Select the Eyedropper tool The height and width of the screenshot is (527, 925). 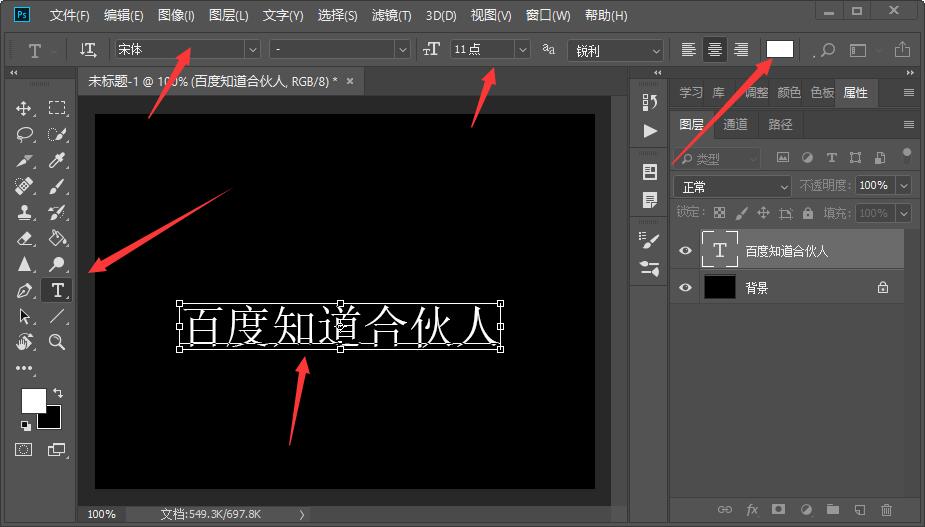57,161
